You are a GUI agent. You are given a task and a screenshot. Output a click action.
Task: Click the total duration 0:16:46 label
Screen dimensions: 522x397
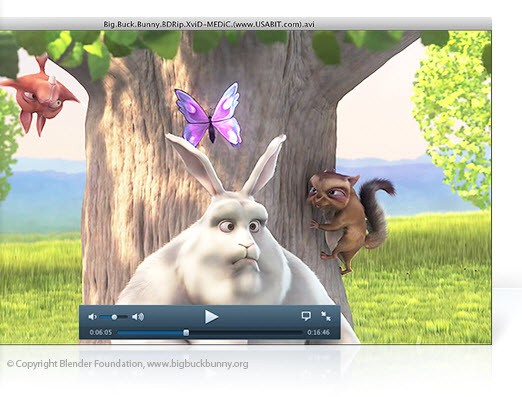(x=318, y=332)
